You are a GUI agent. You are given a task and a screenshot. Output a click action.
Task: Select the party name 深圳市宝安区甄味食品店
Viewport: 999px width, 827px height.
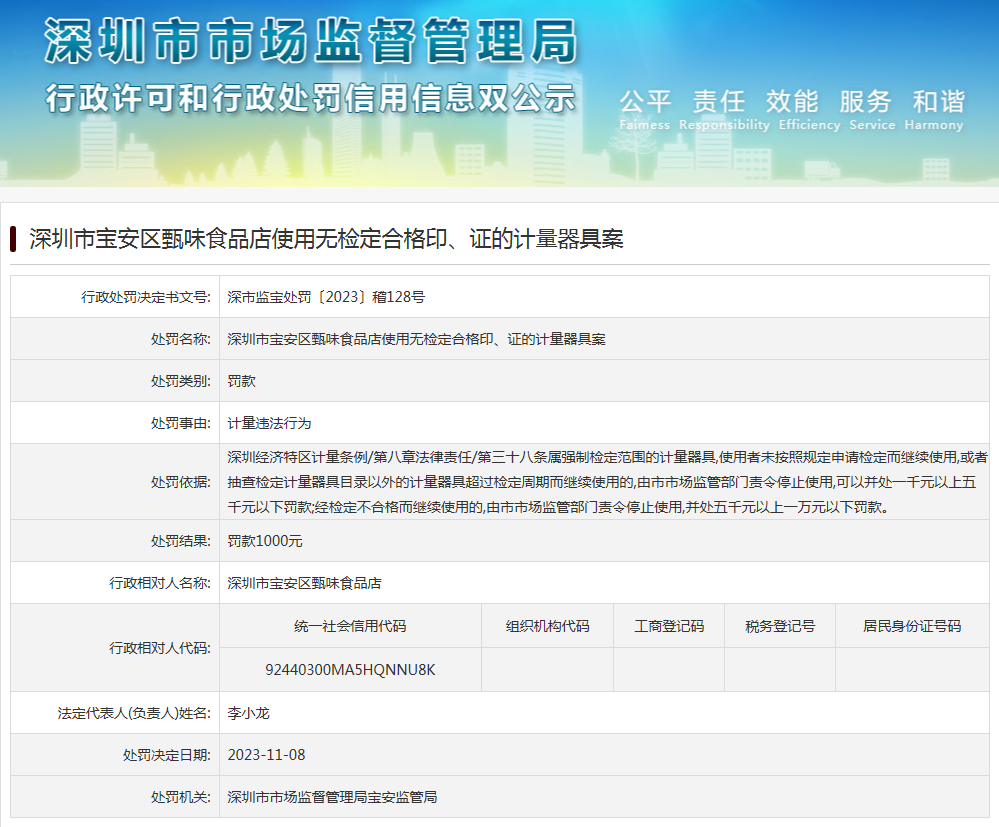[305, 583]
